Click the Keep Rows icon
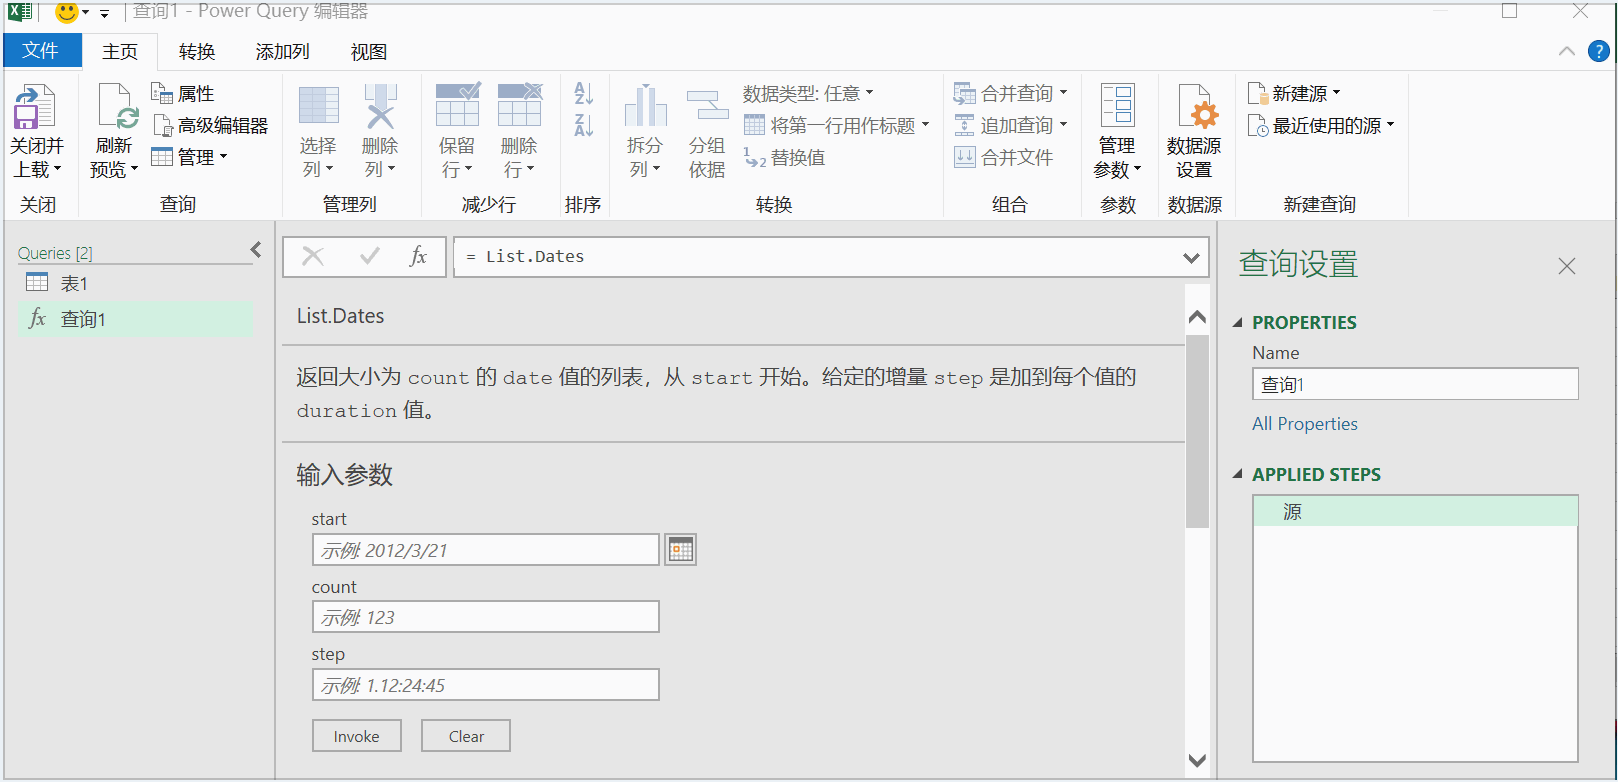The width and height of the screenshot is (1618, 782). click(x=457, y=105)
